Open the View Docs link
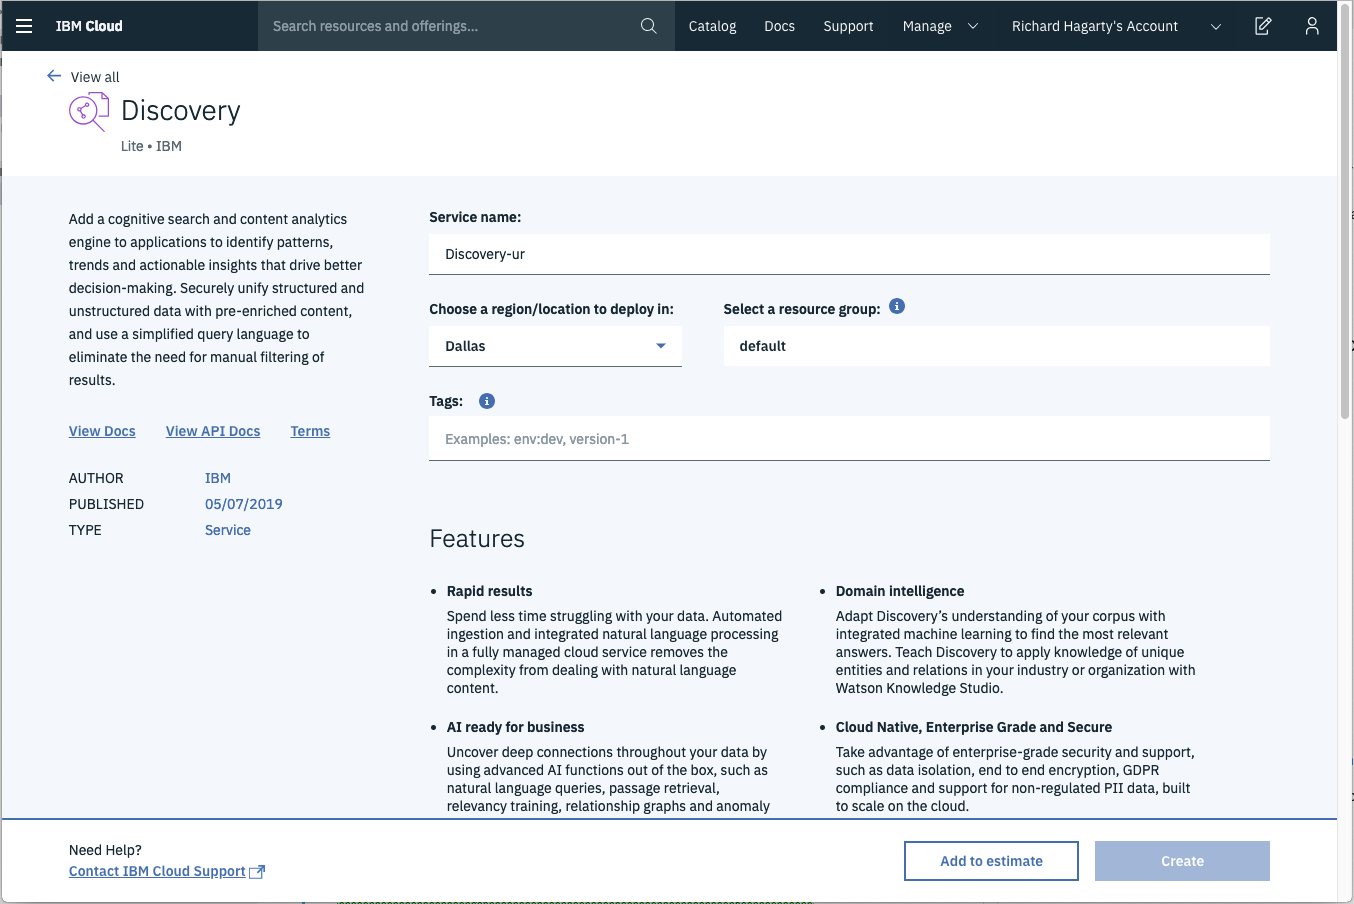Screen dimensions: 1354x904 [102, 431]
